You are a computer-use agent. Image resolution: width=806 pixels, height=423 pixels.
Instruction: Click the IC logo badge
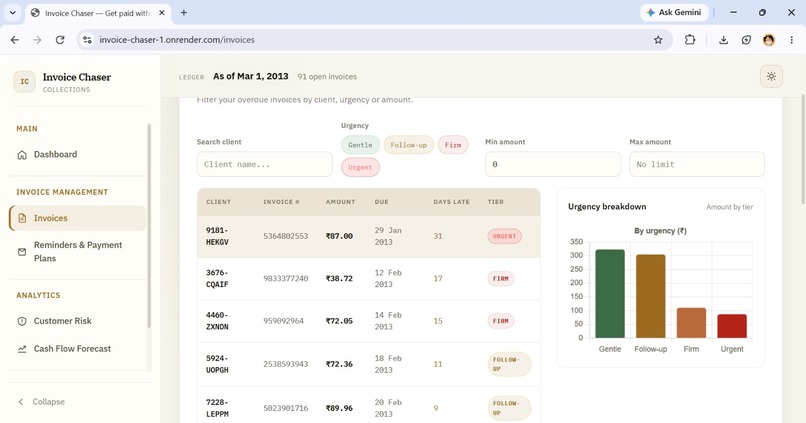[x=24, y=82]
